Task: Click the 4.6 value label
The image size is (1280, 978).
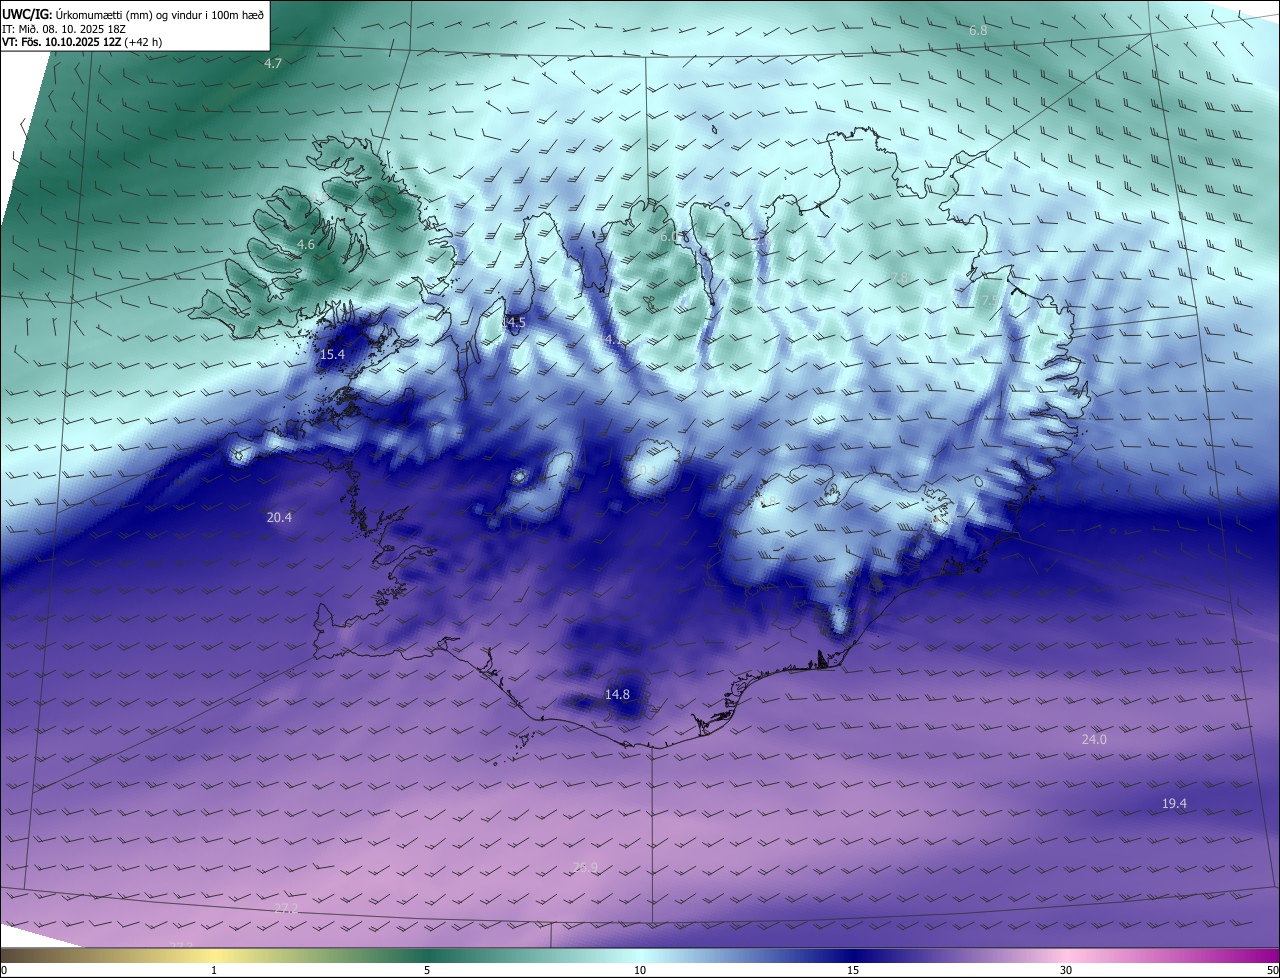Action: (x=306, y=244)
